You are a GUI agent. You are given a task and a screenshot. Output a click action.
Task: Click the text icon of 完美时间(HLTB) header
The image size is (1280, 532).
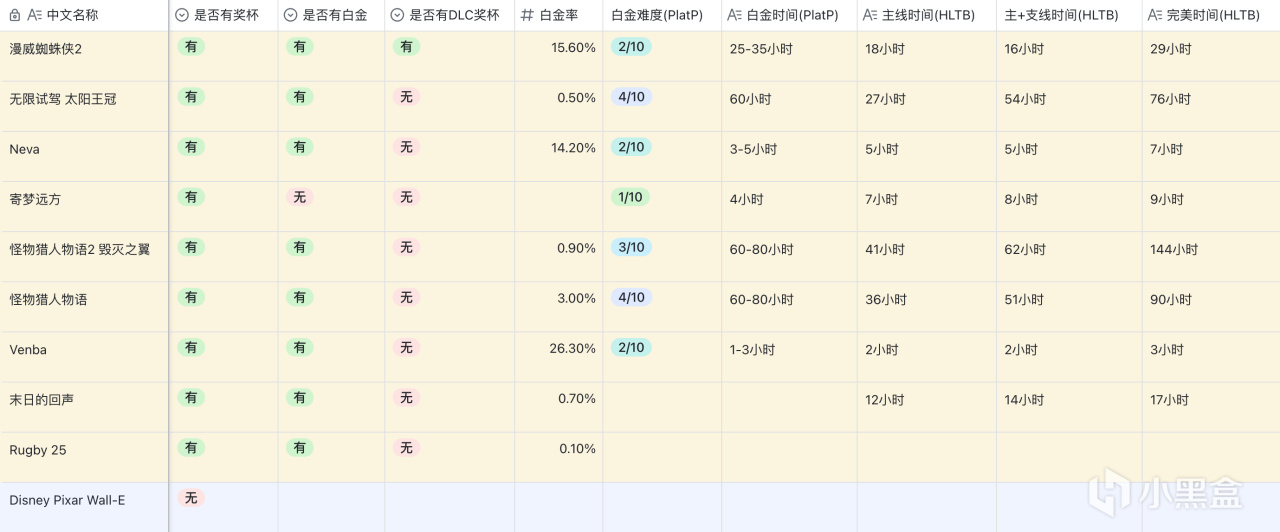1154,15
